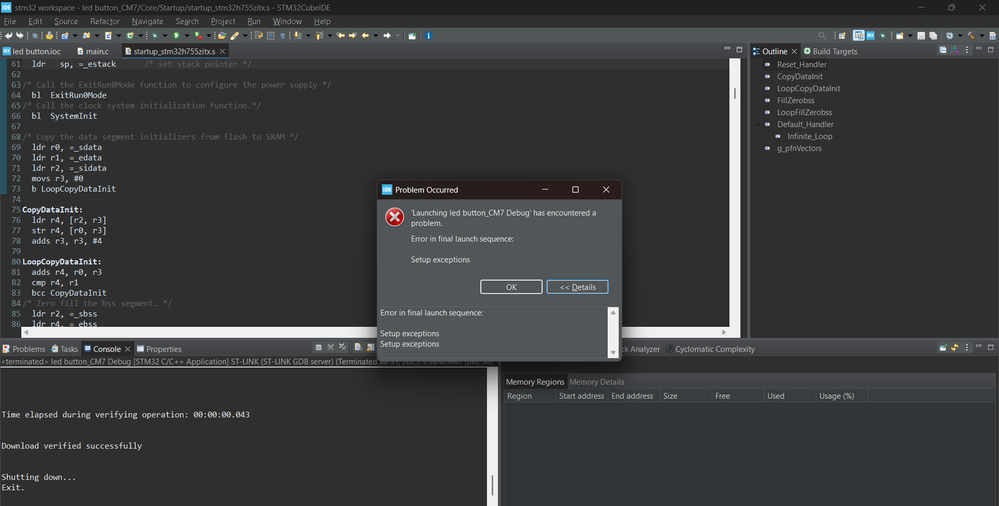This screenshot has width=999, height=506.
Task: Open the Window menu
Action: coord(287,21)
